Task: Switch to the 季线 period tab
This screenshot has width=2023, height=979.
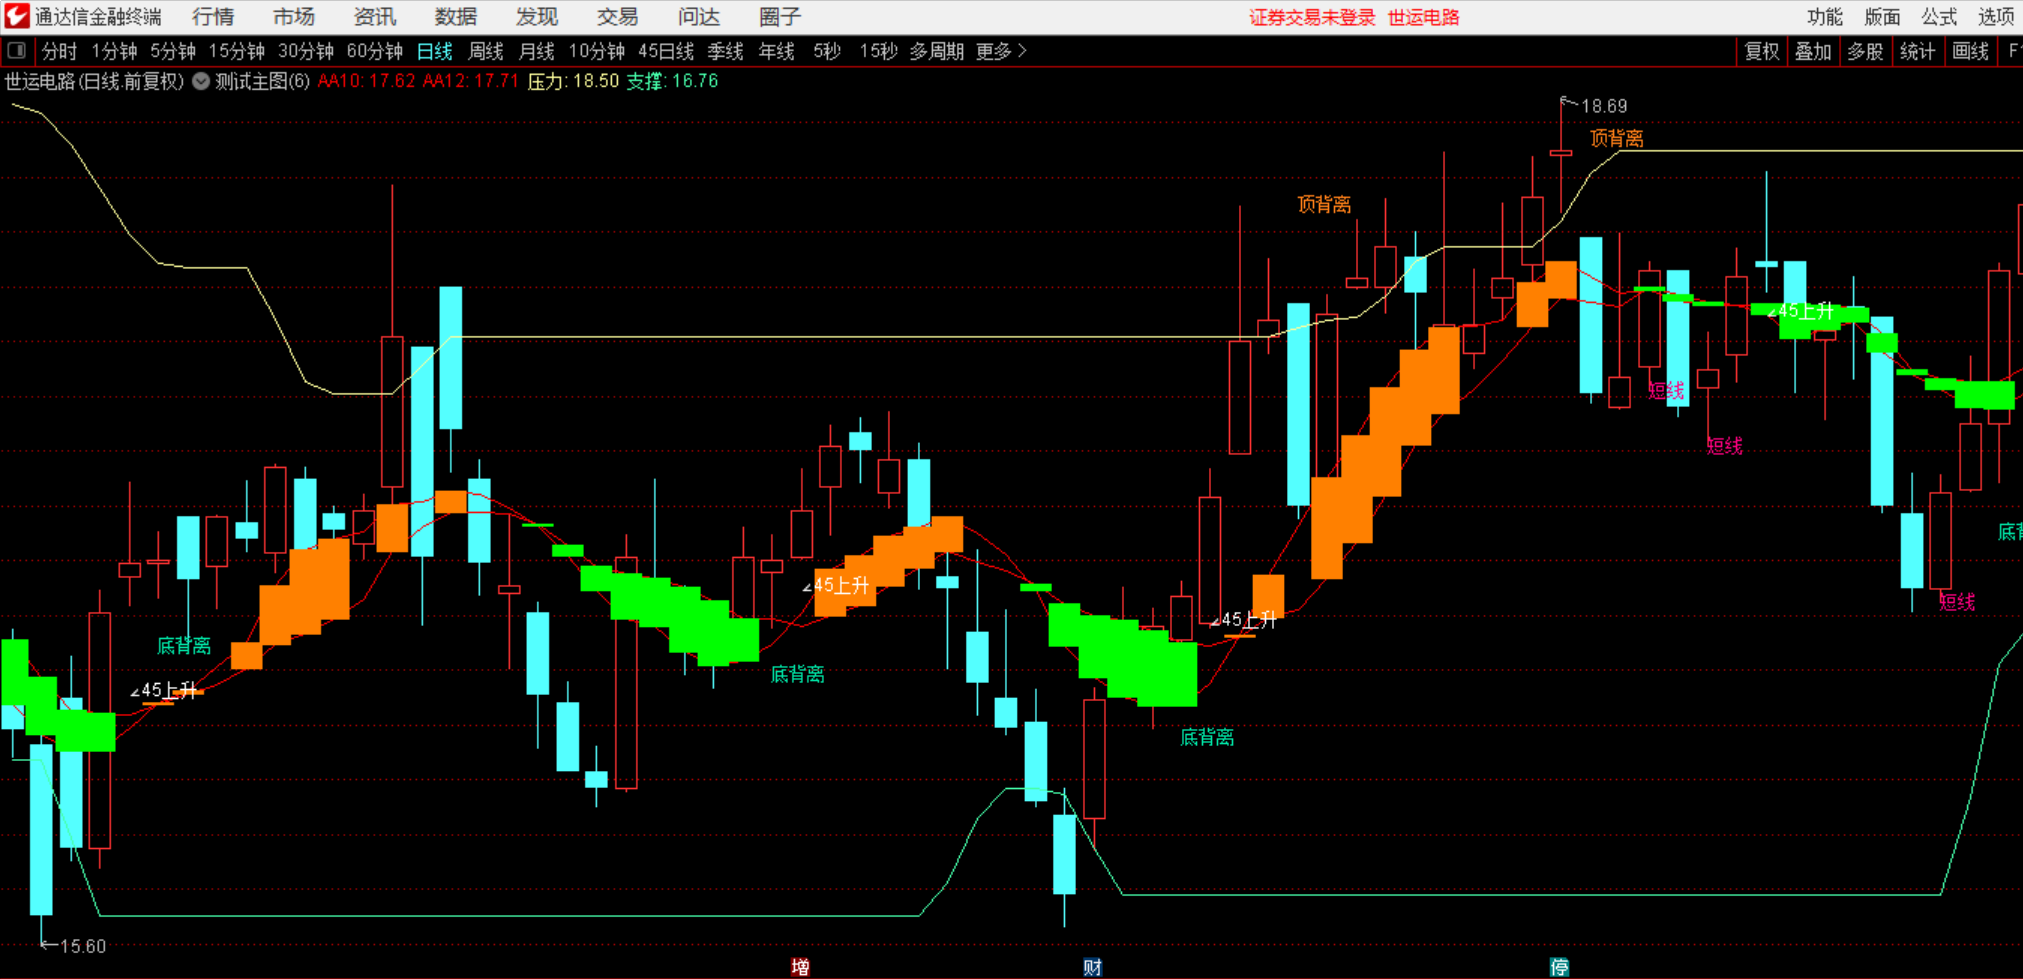Action: 725,51
